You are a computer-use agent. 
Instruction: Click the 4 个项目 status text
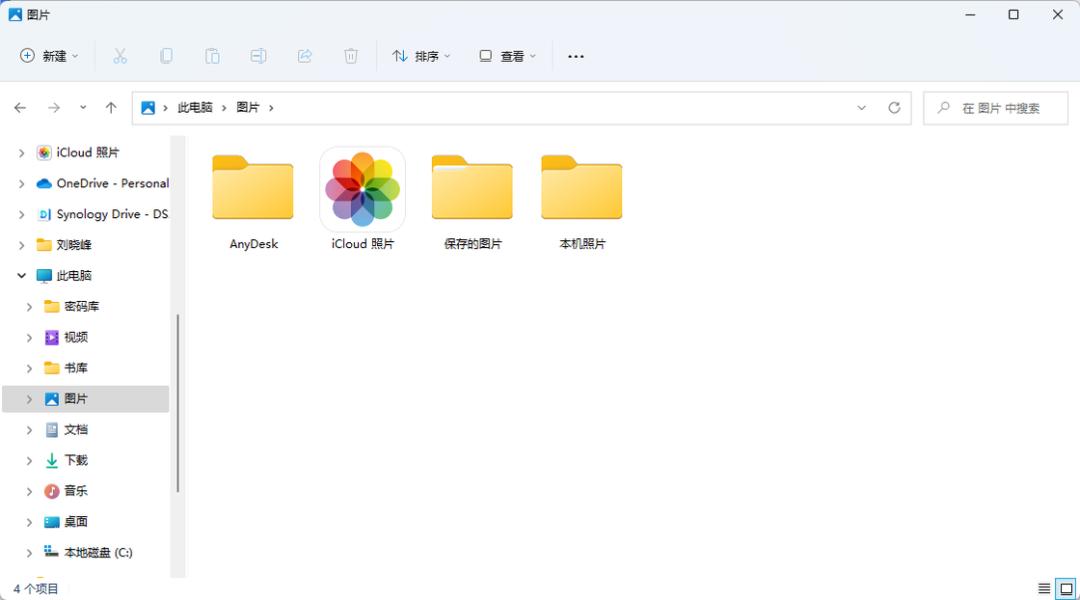tap(36, 589)
